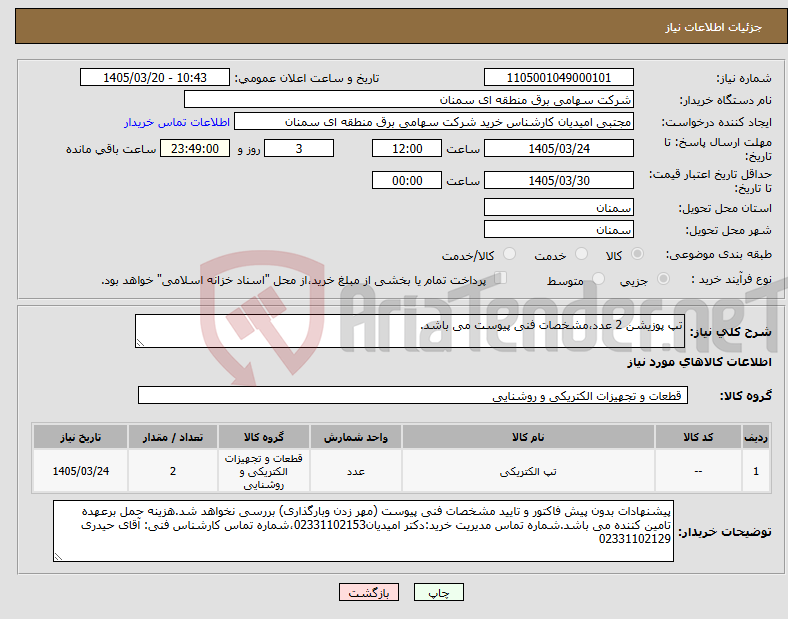788x619 pixels.
Task: Click the شماره نیاز field 1105001049000101
Action: pyautogui.click(x=558, y=77)
